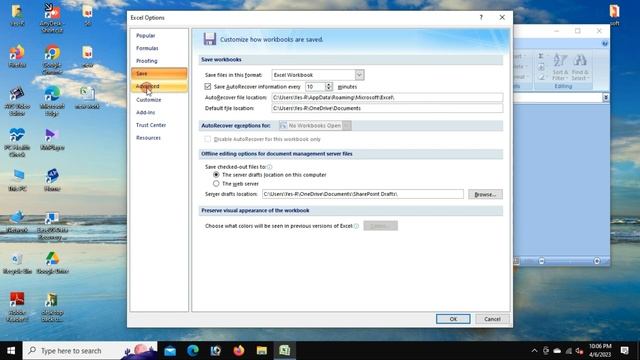
Task: Click the Type here to search box
Action: click(x=90, y=350)
